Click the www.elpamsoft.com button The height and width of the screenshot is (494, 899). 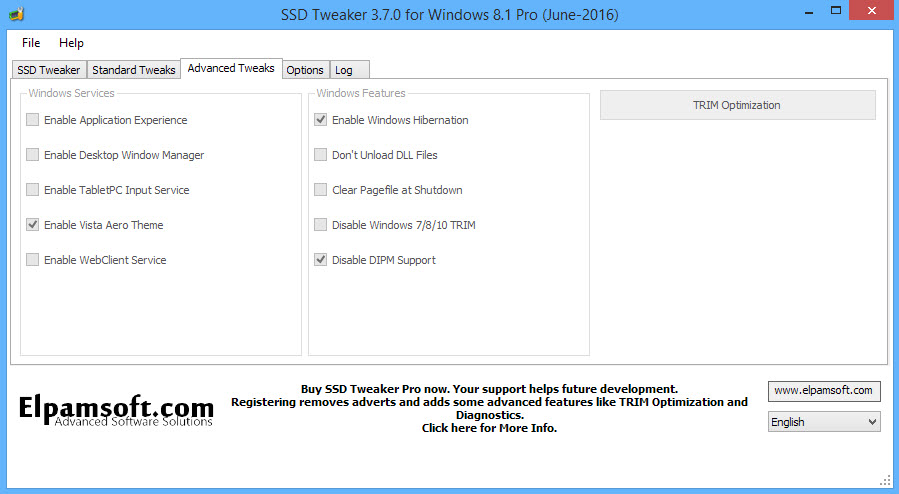tap(824, 390)
